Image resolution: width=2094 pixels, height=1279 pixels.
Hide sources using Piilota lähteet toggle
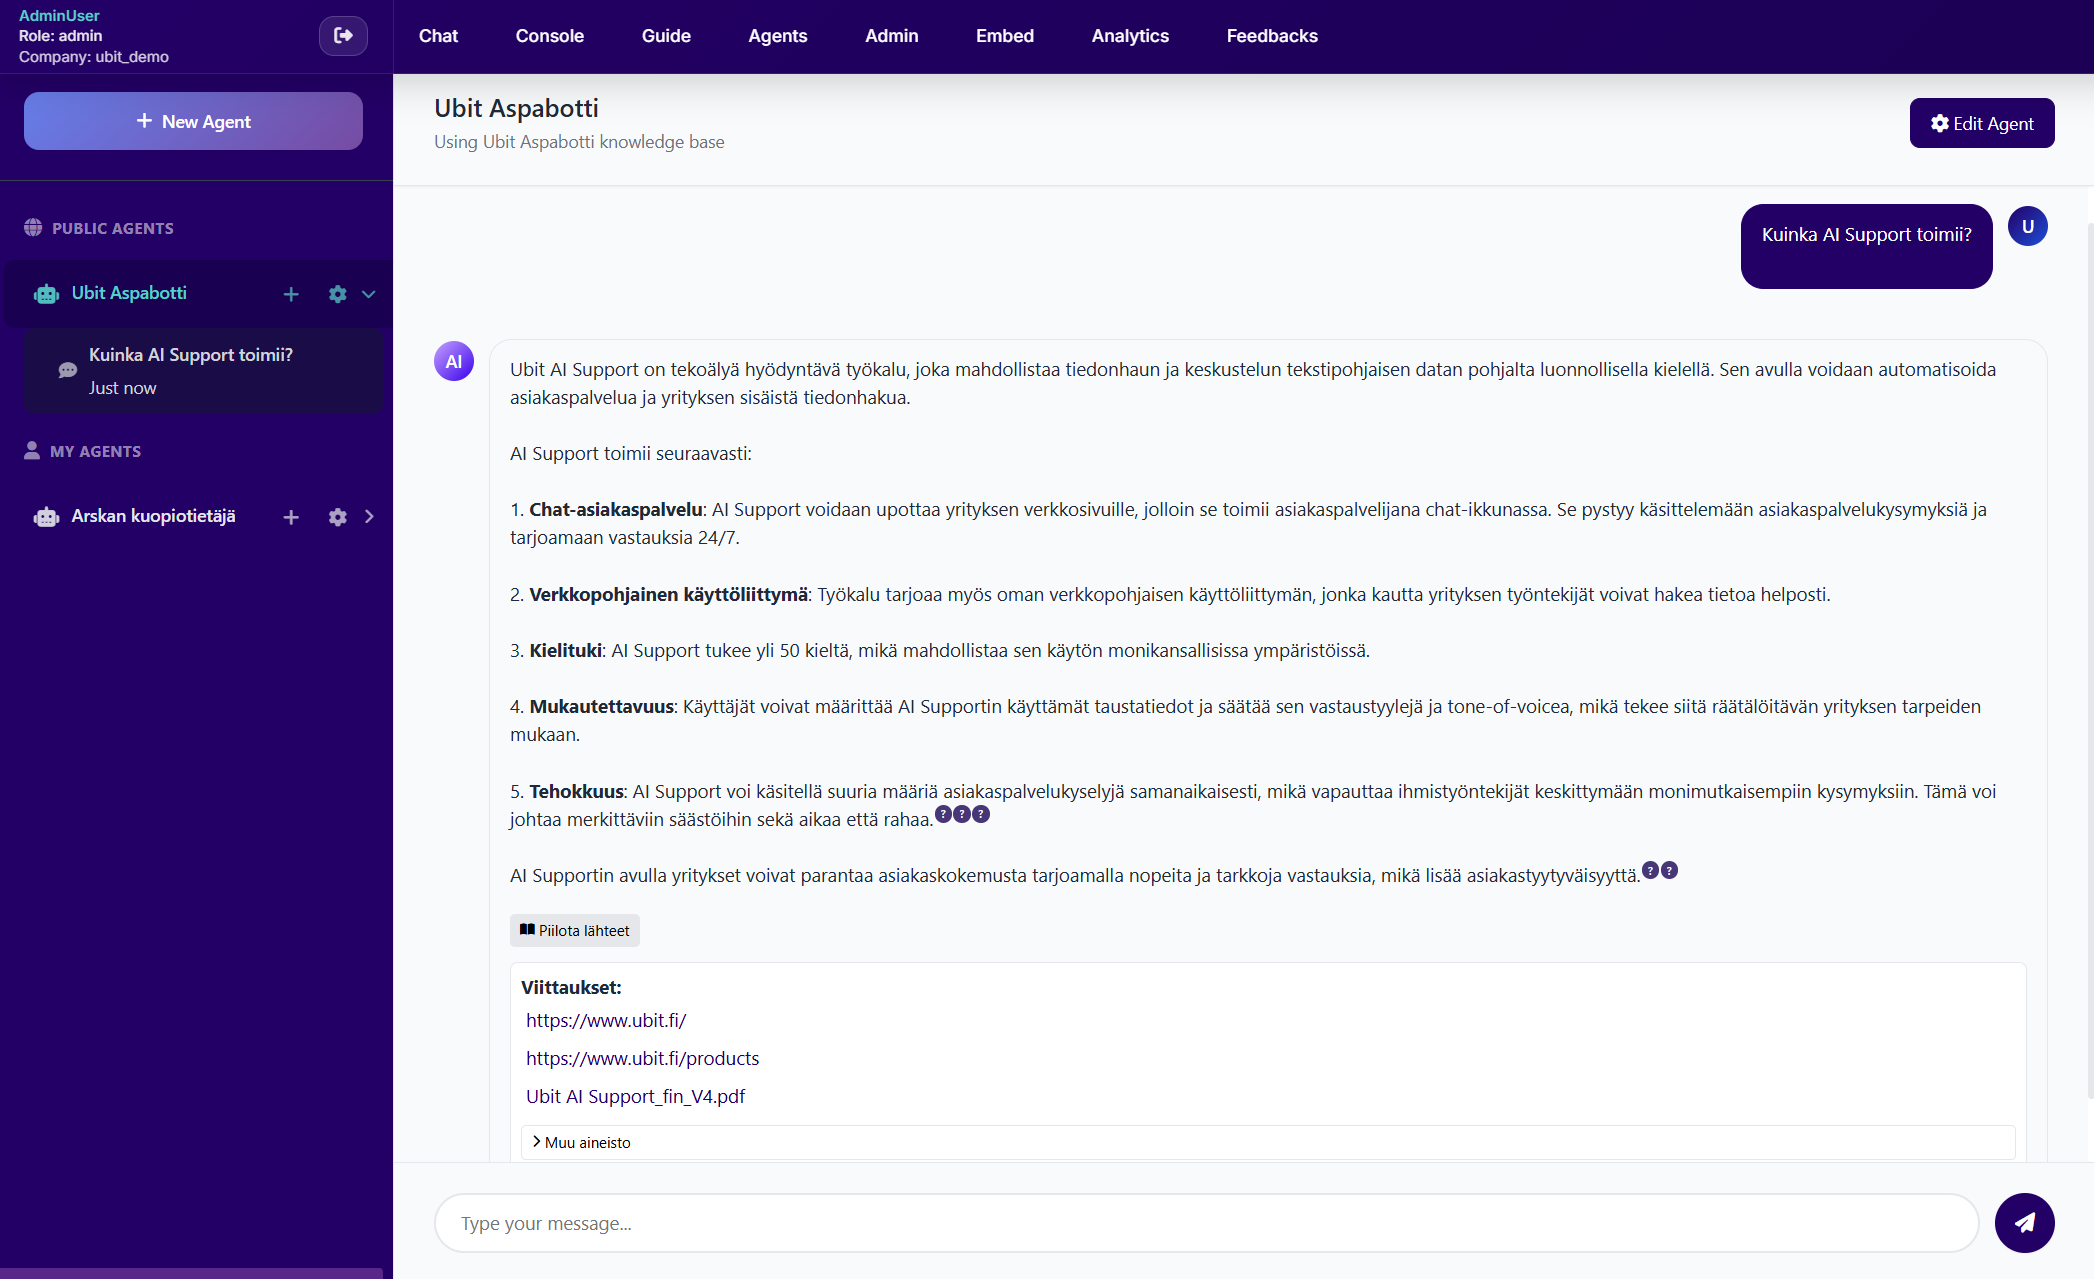tap(574, 930)
